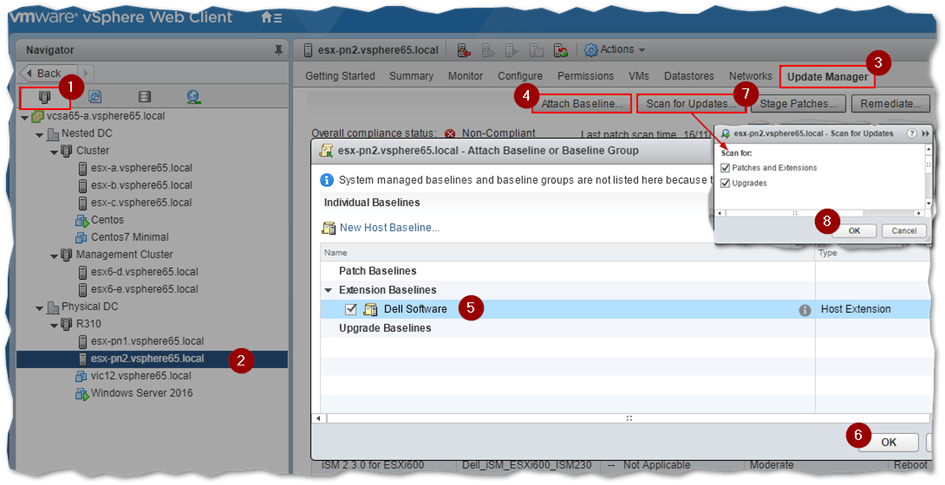Uncheck the Upgrades checkbox in the scan dialog
945x485 pixels.
726,183
